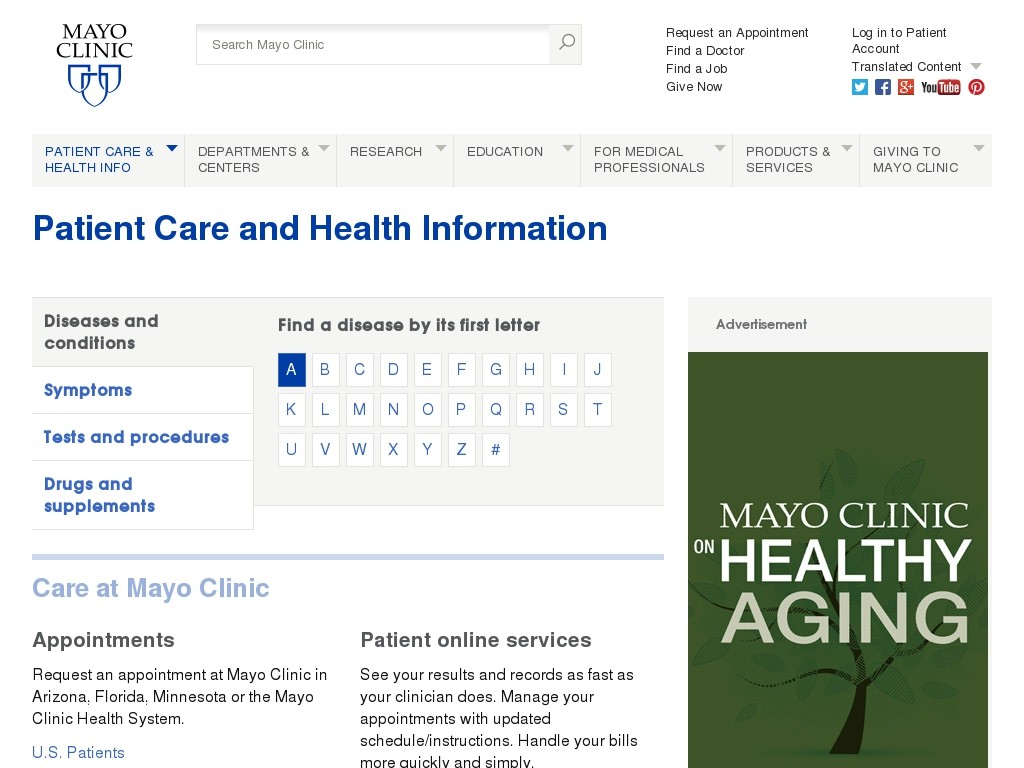Click the U.S. Patients link

coord(78,752)
